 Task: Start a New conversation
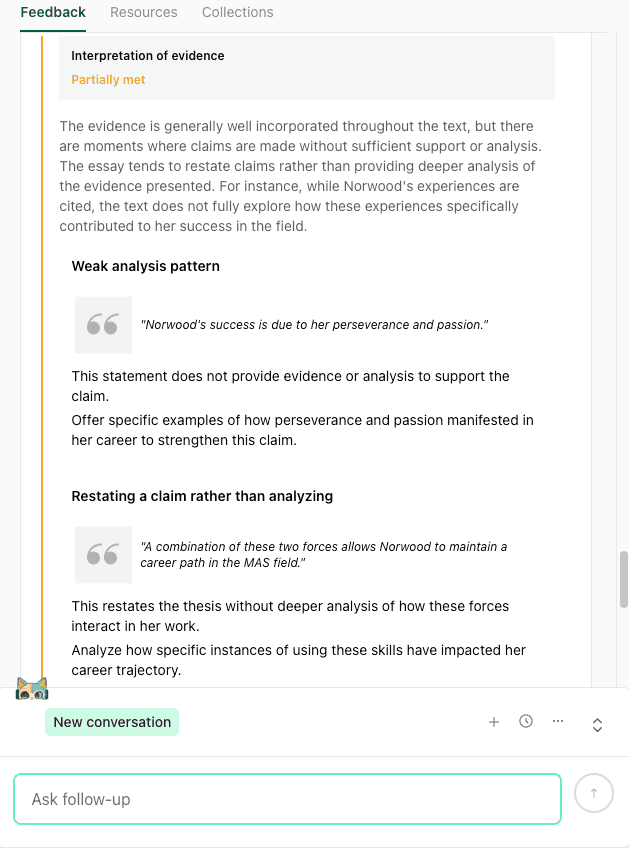[111, 721]
